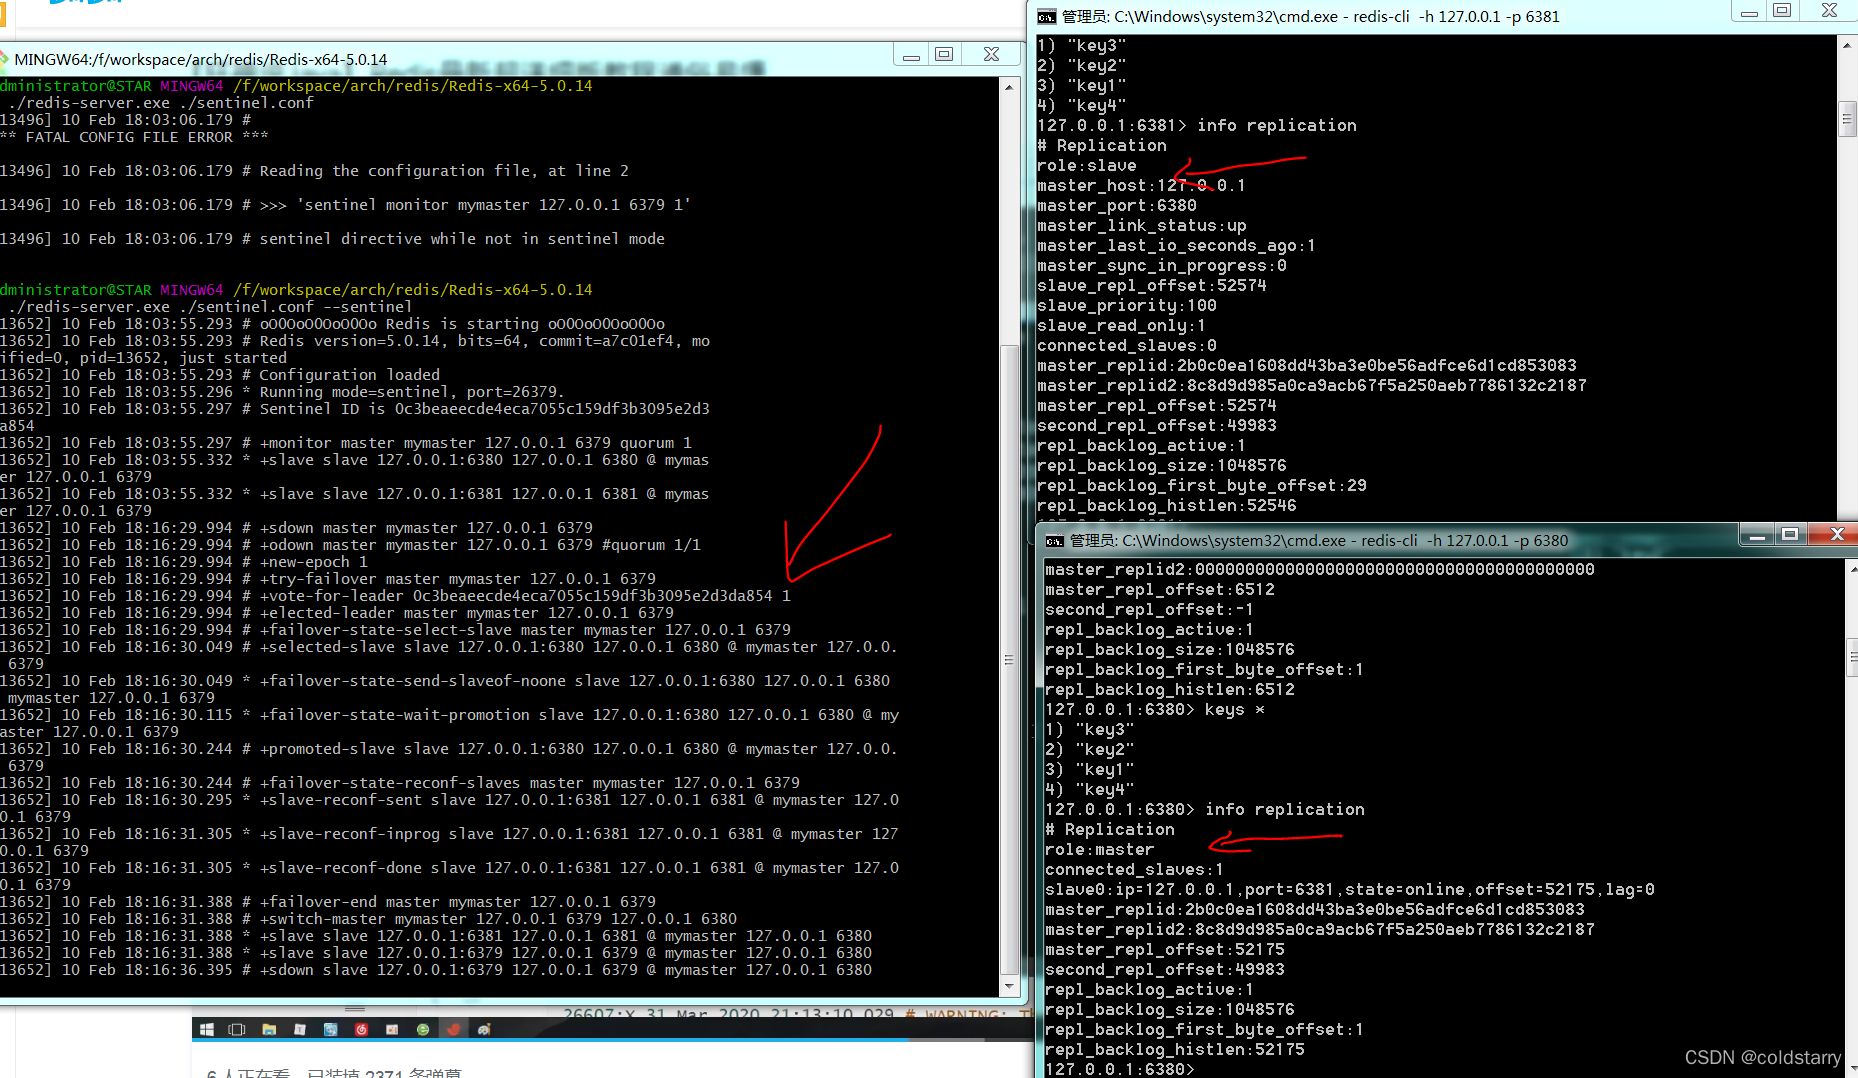Click 'master_port:6380' in the 6381 window
The image size is (1858, 1078).
coord(1117,206)
